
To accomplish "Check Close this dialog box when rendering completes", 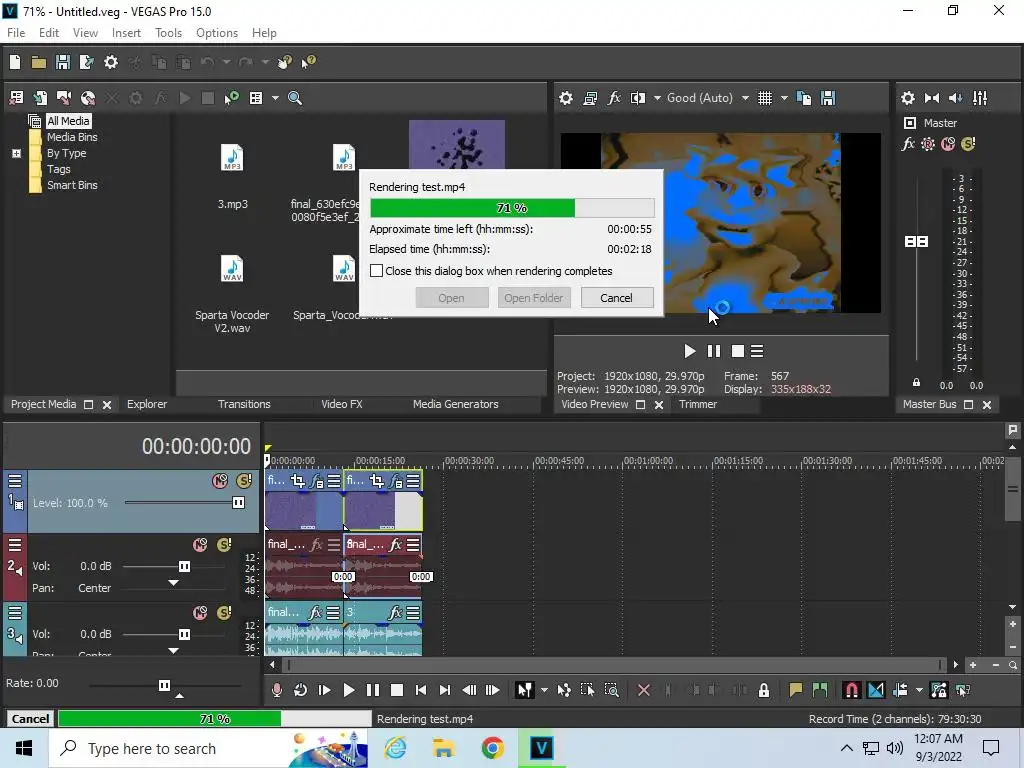I will [376, 271].
